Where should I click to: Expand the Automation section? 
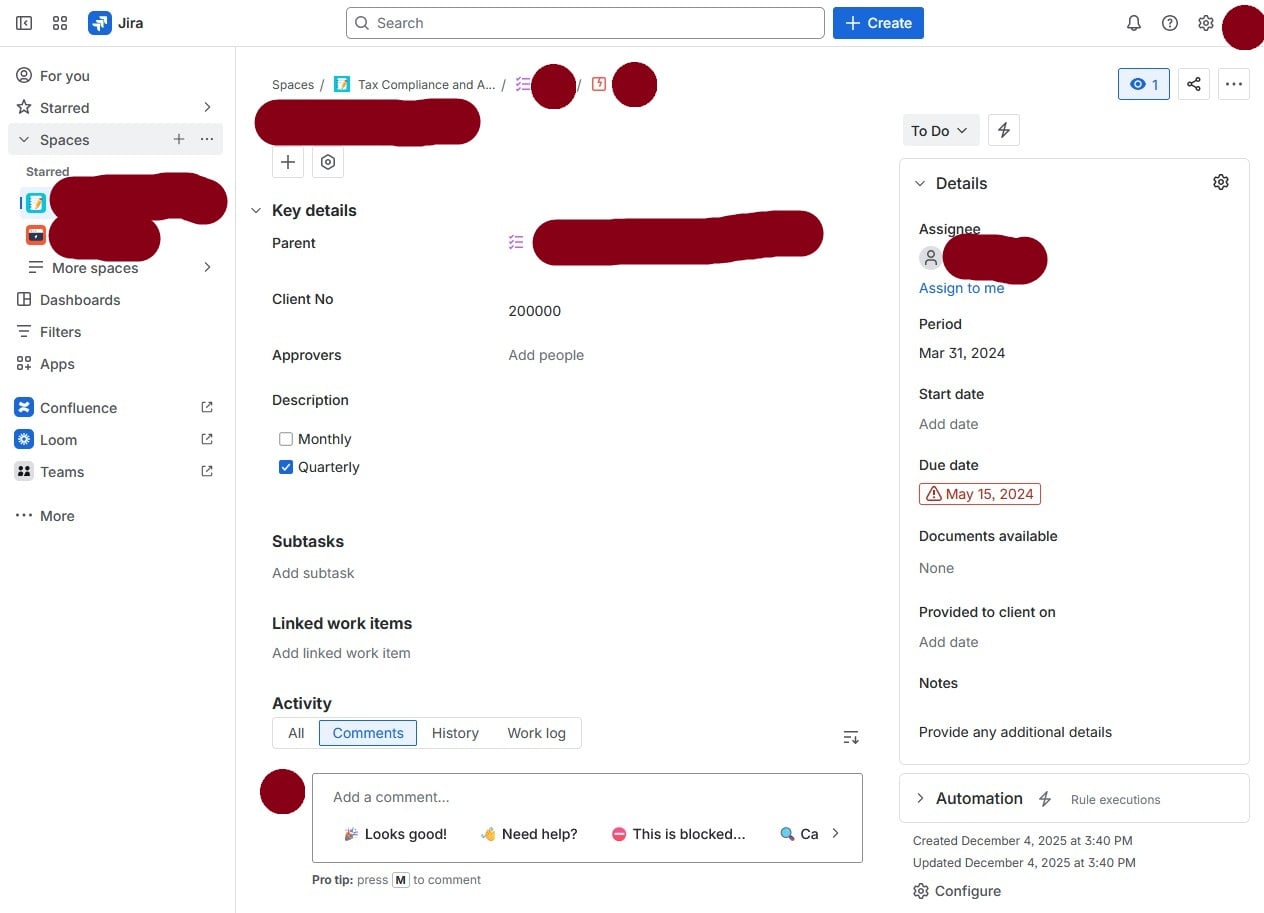click(x=920, y=798)
